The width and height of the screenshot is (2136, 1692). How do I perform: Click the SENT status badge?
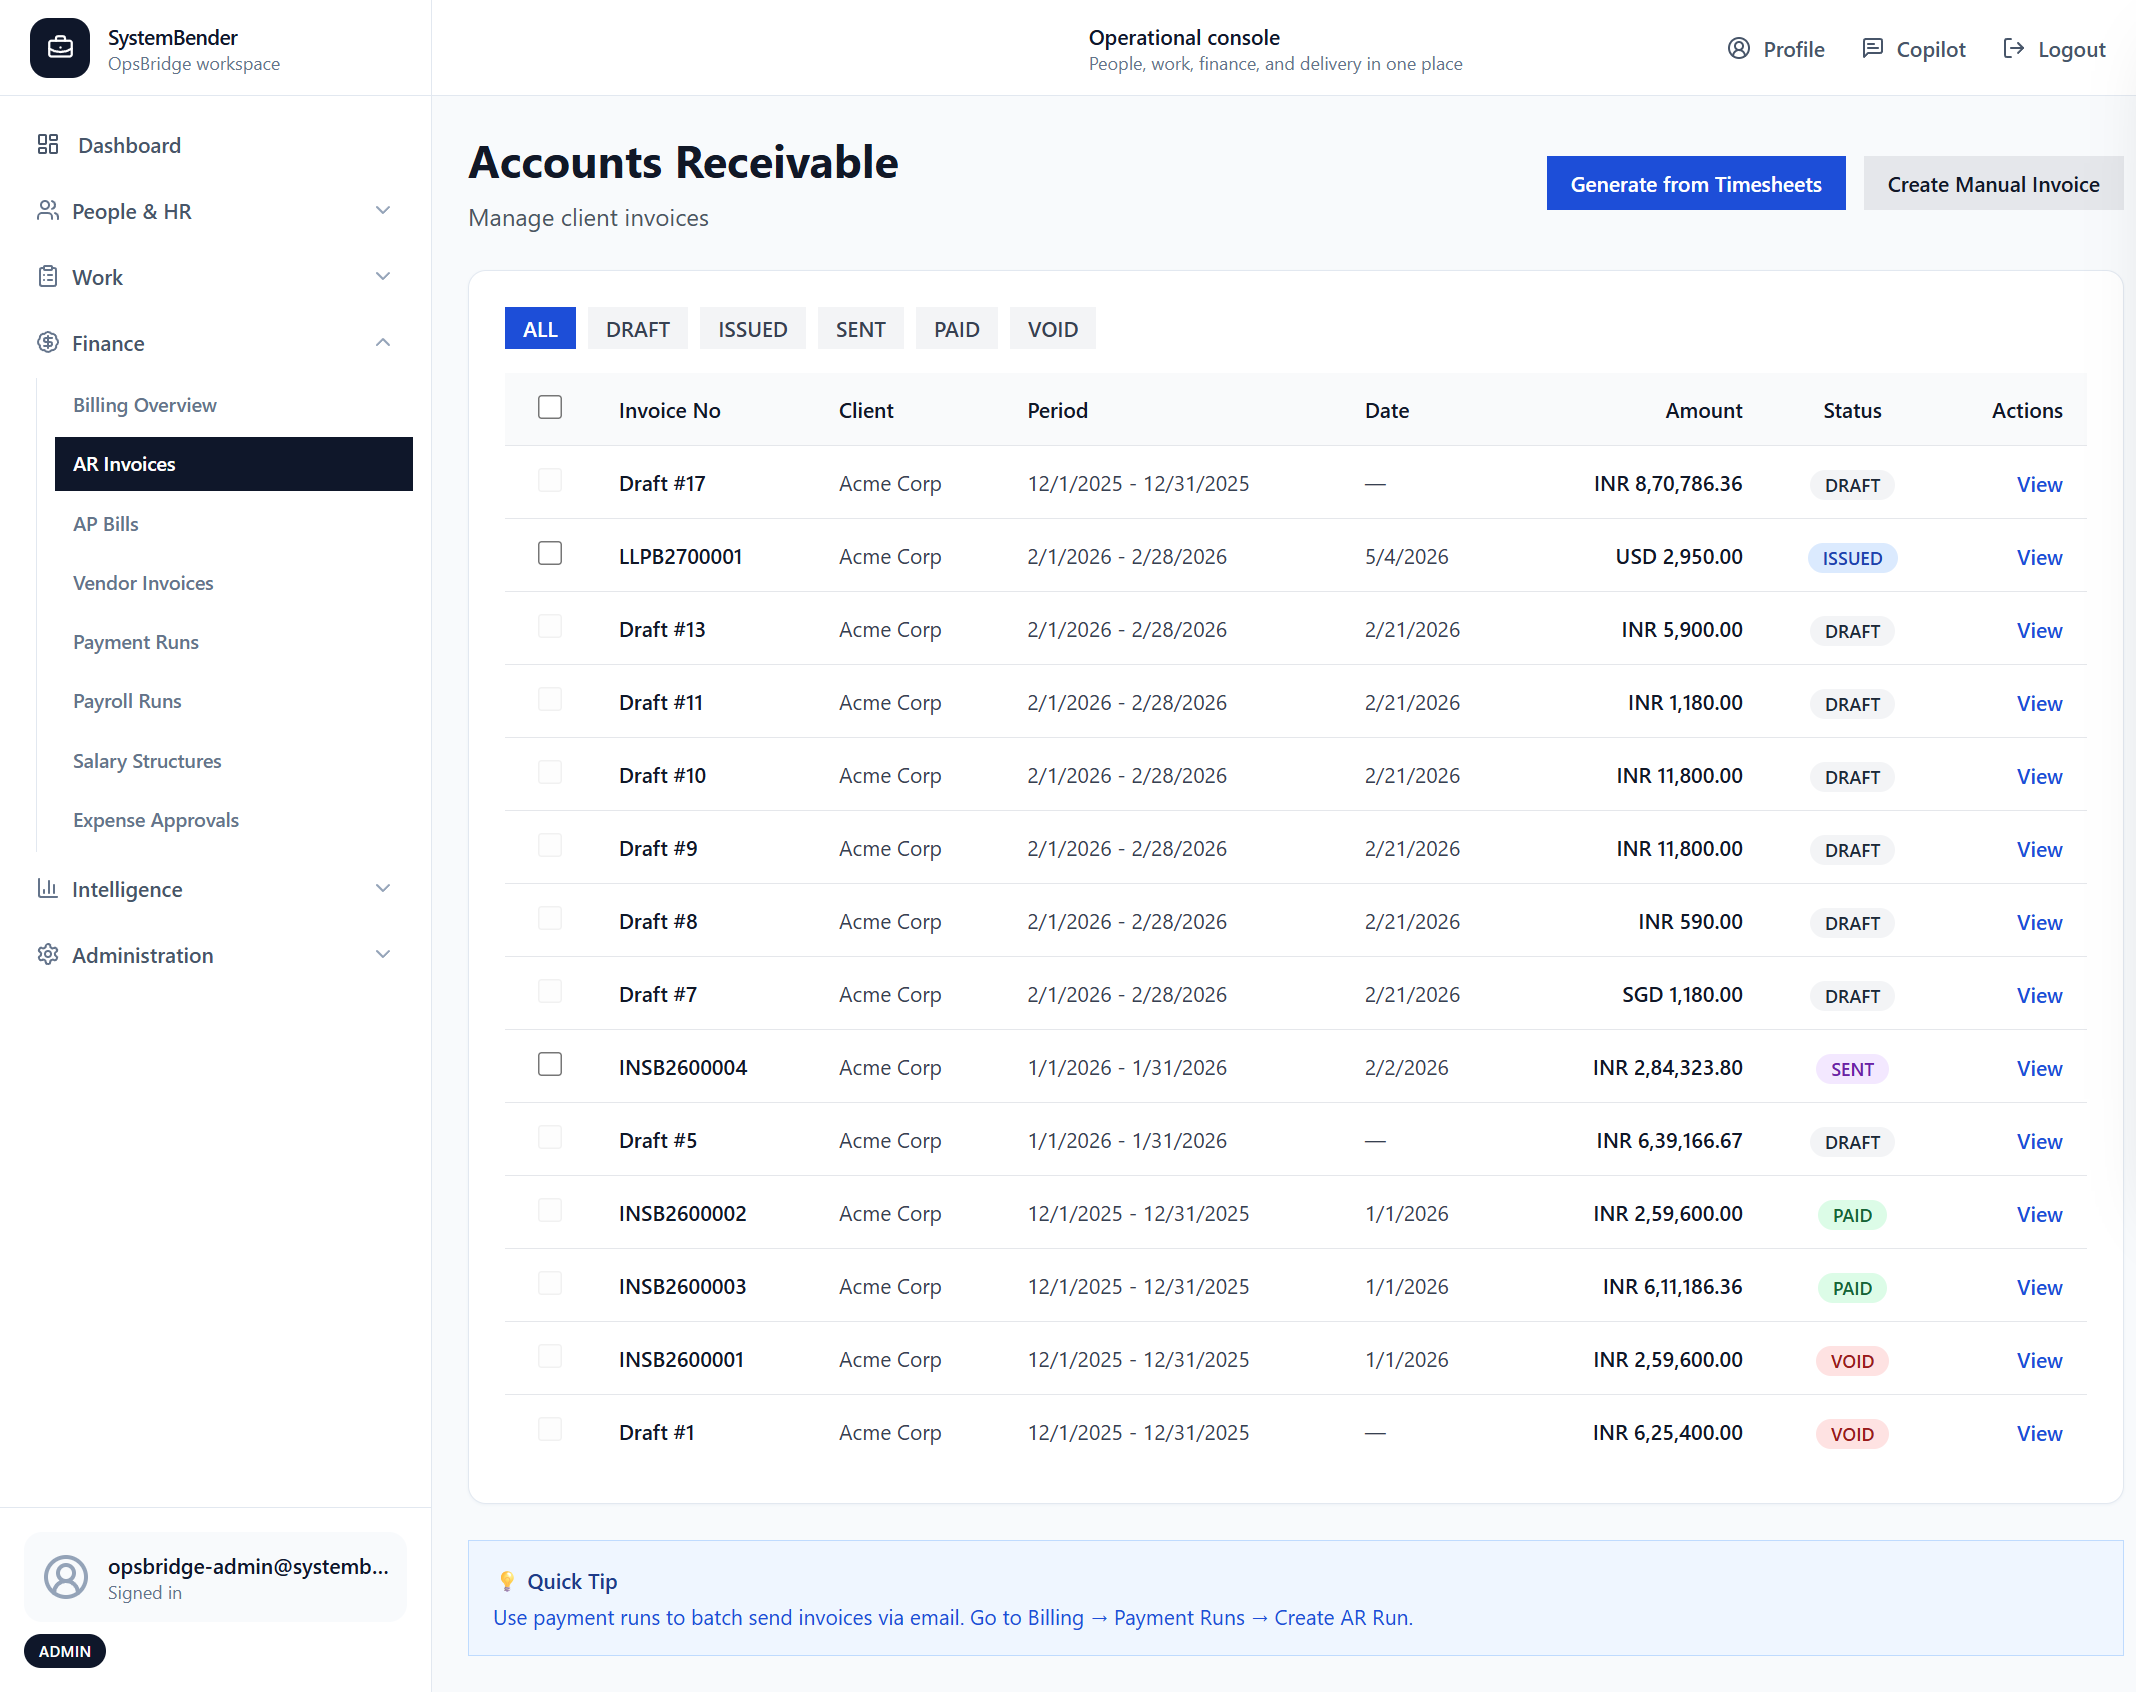[1852, 1069]
